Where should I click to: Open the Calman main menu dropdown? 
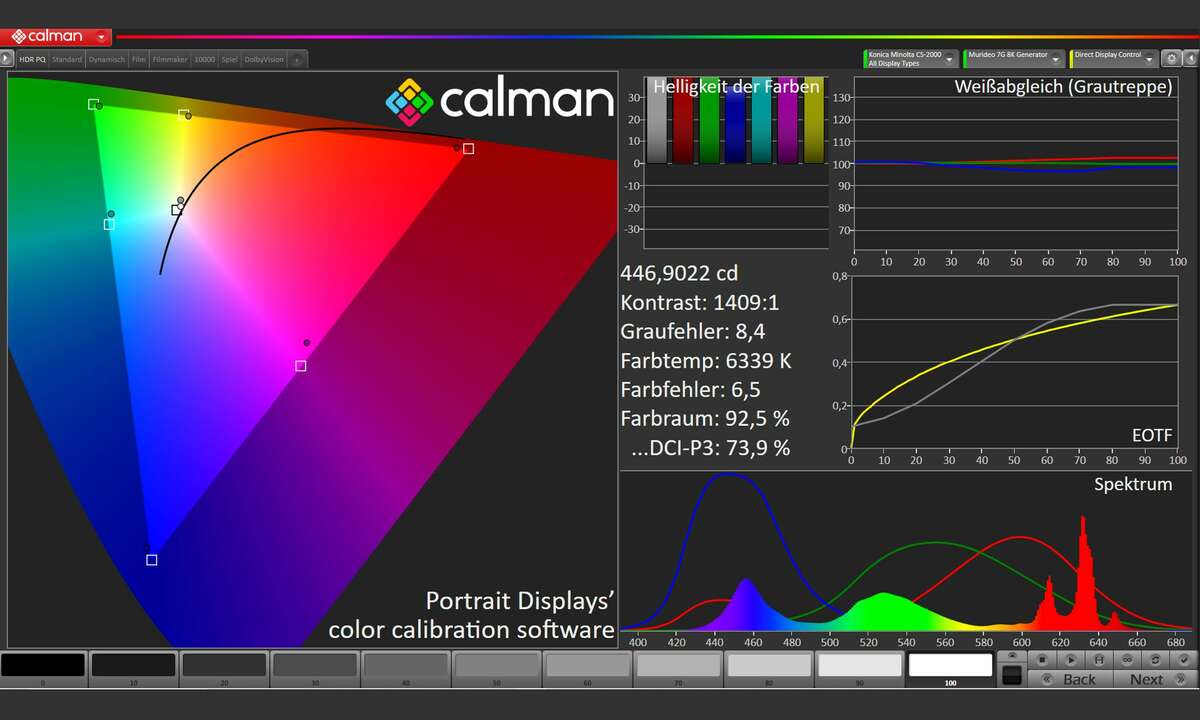click(x=102, y=37)
